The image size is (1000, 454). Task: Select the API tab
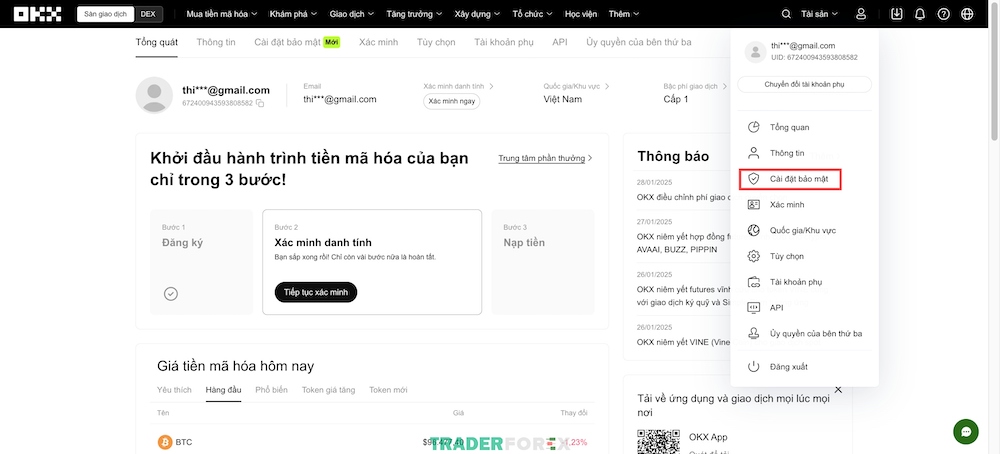point(560,42)
